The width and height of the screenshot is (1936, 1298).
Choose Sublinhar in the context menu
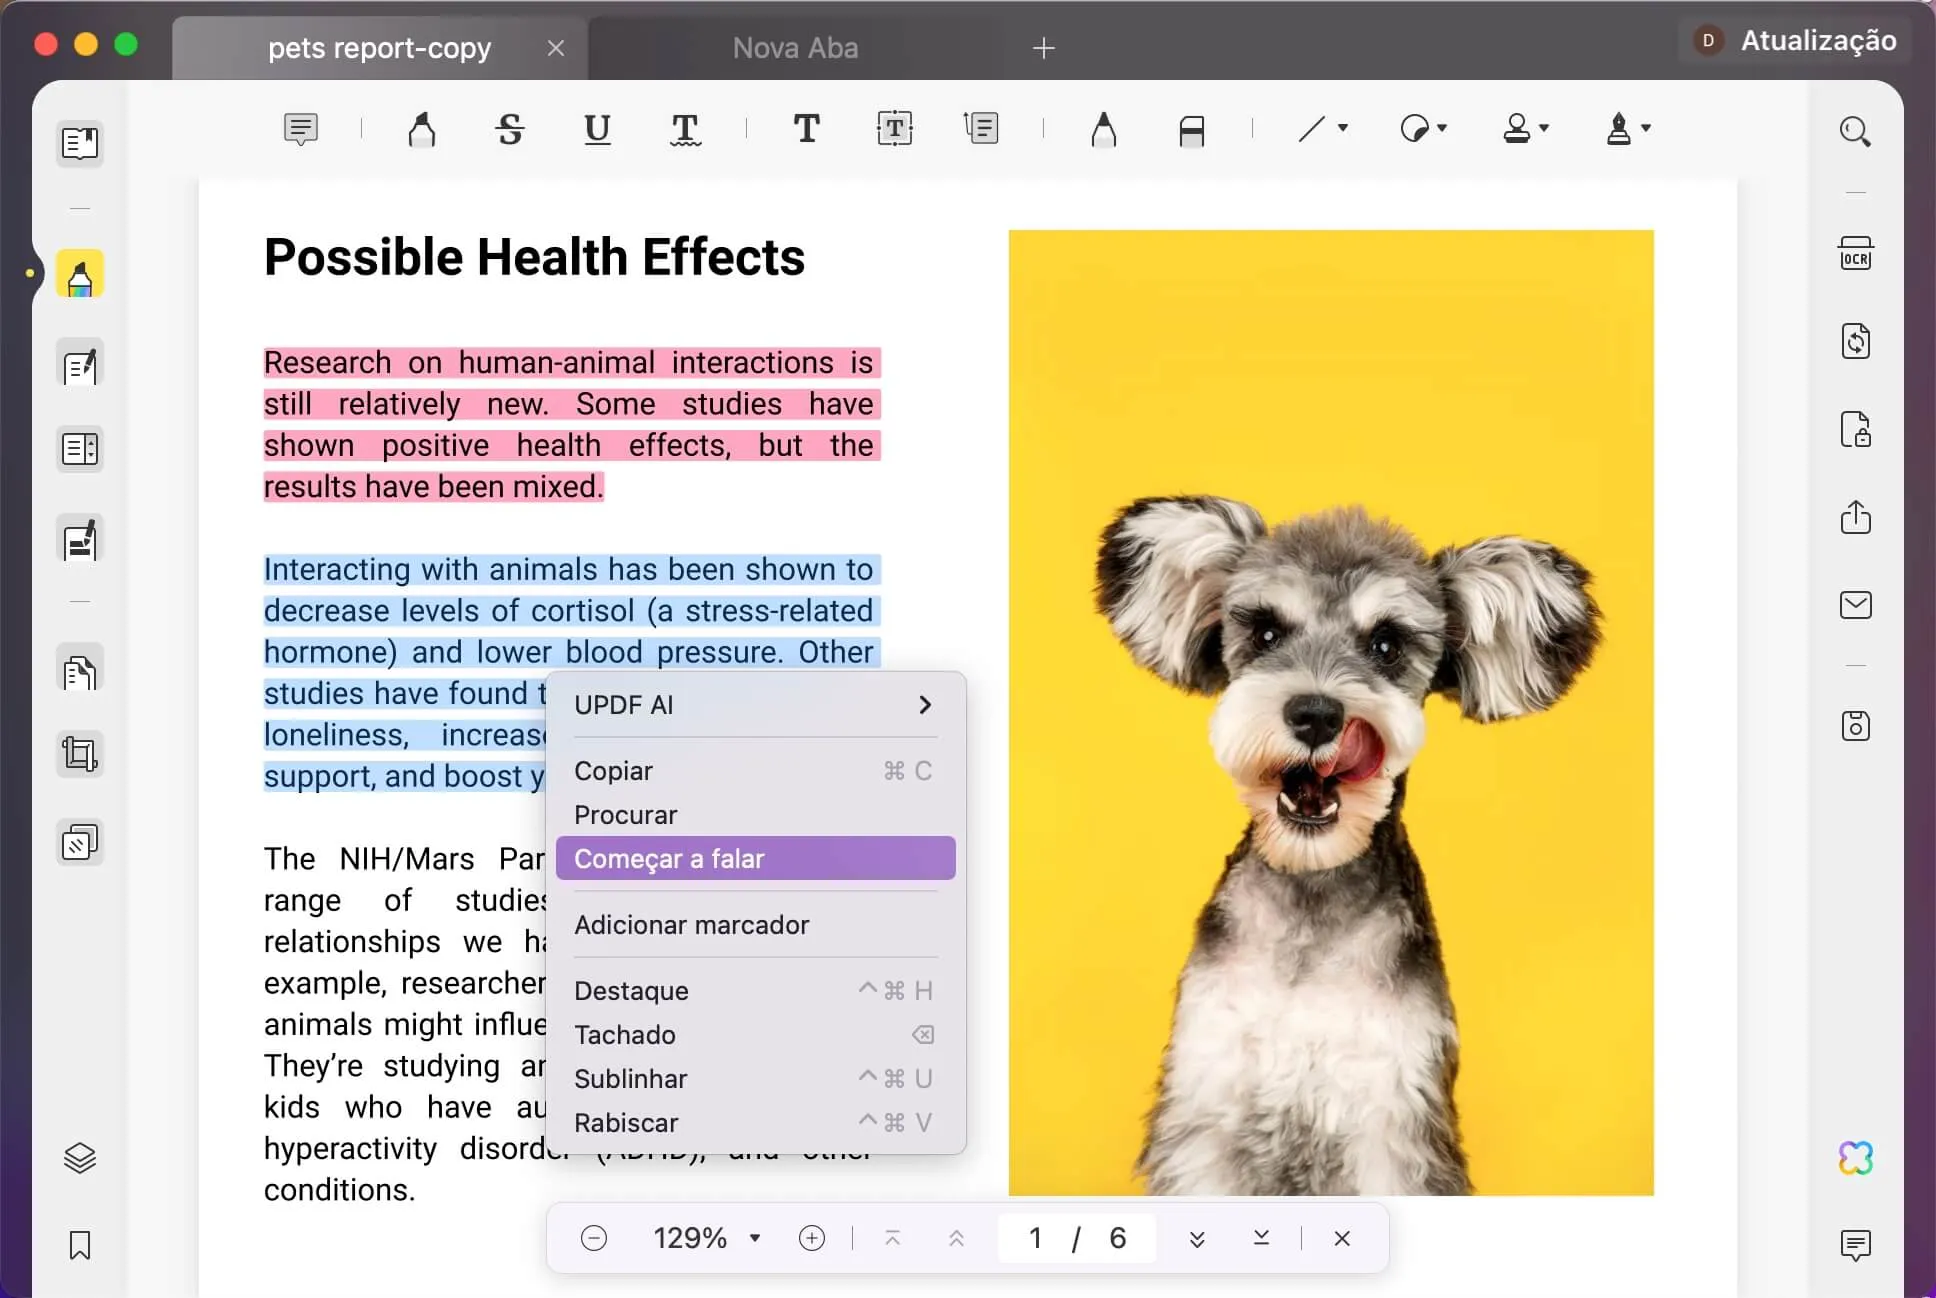click(x=755, y=1079)
